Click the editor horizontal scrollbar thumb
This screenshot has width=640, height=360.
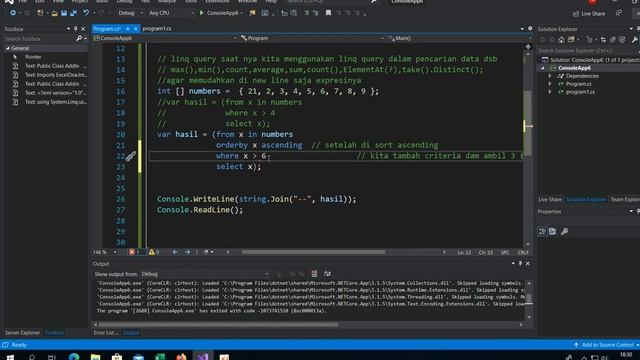(x=313, y=252)
